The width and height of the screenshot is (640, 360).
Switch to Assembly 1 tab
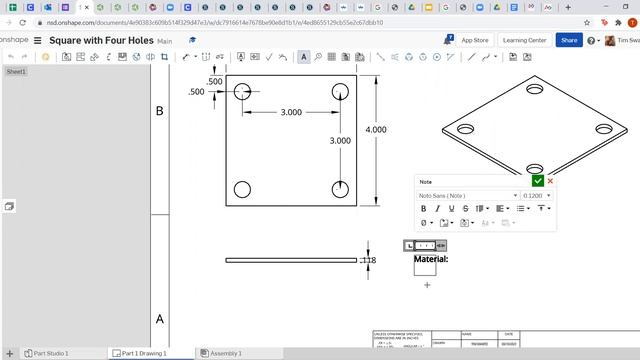tap(221, 353)
